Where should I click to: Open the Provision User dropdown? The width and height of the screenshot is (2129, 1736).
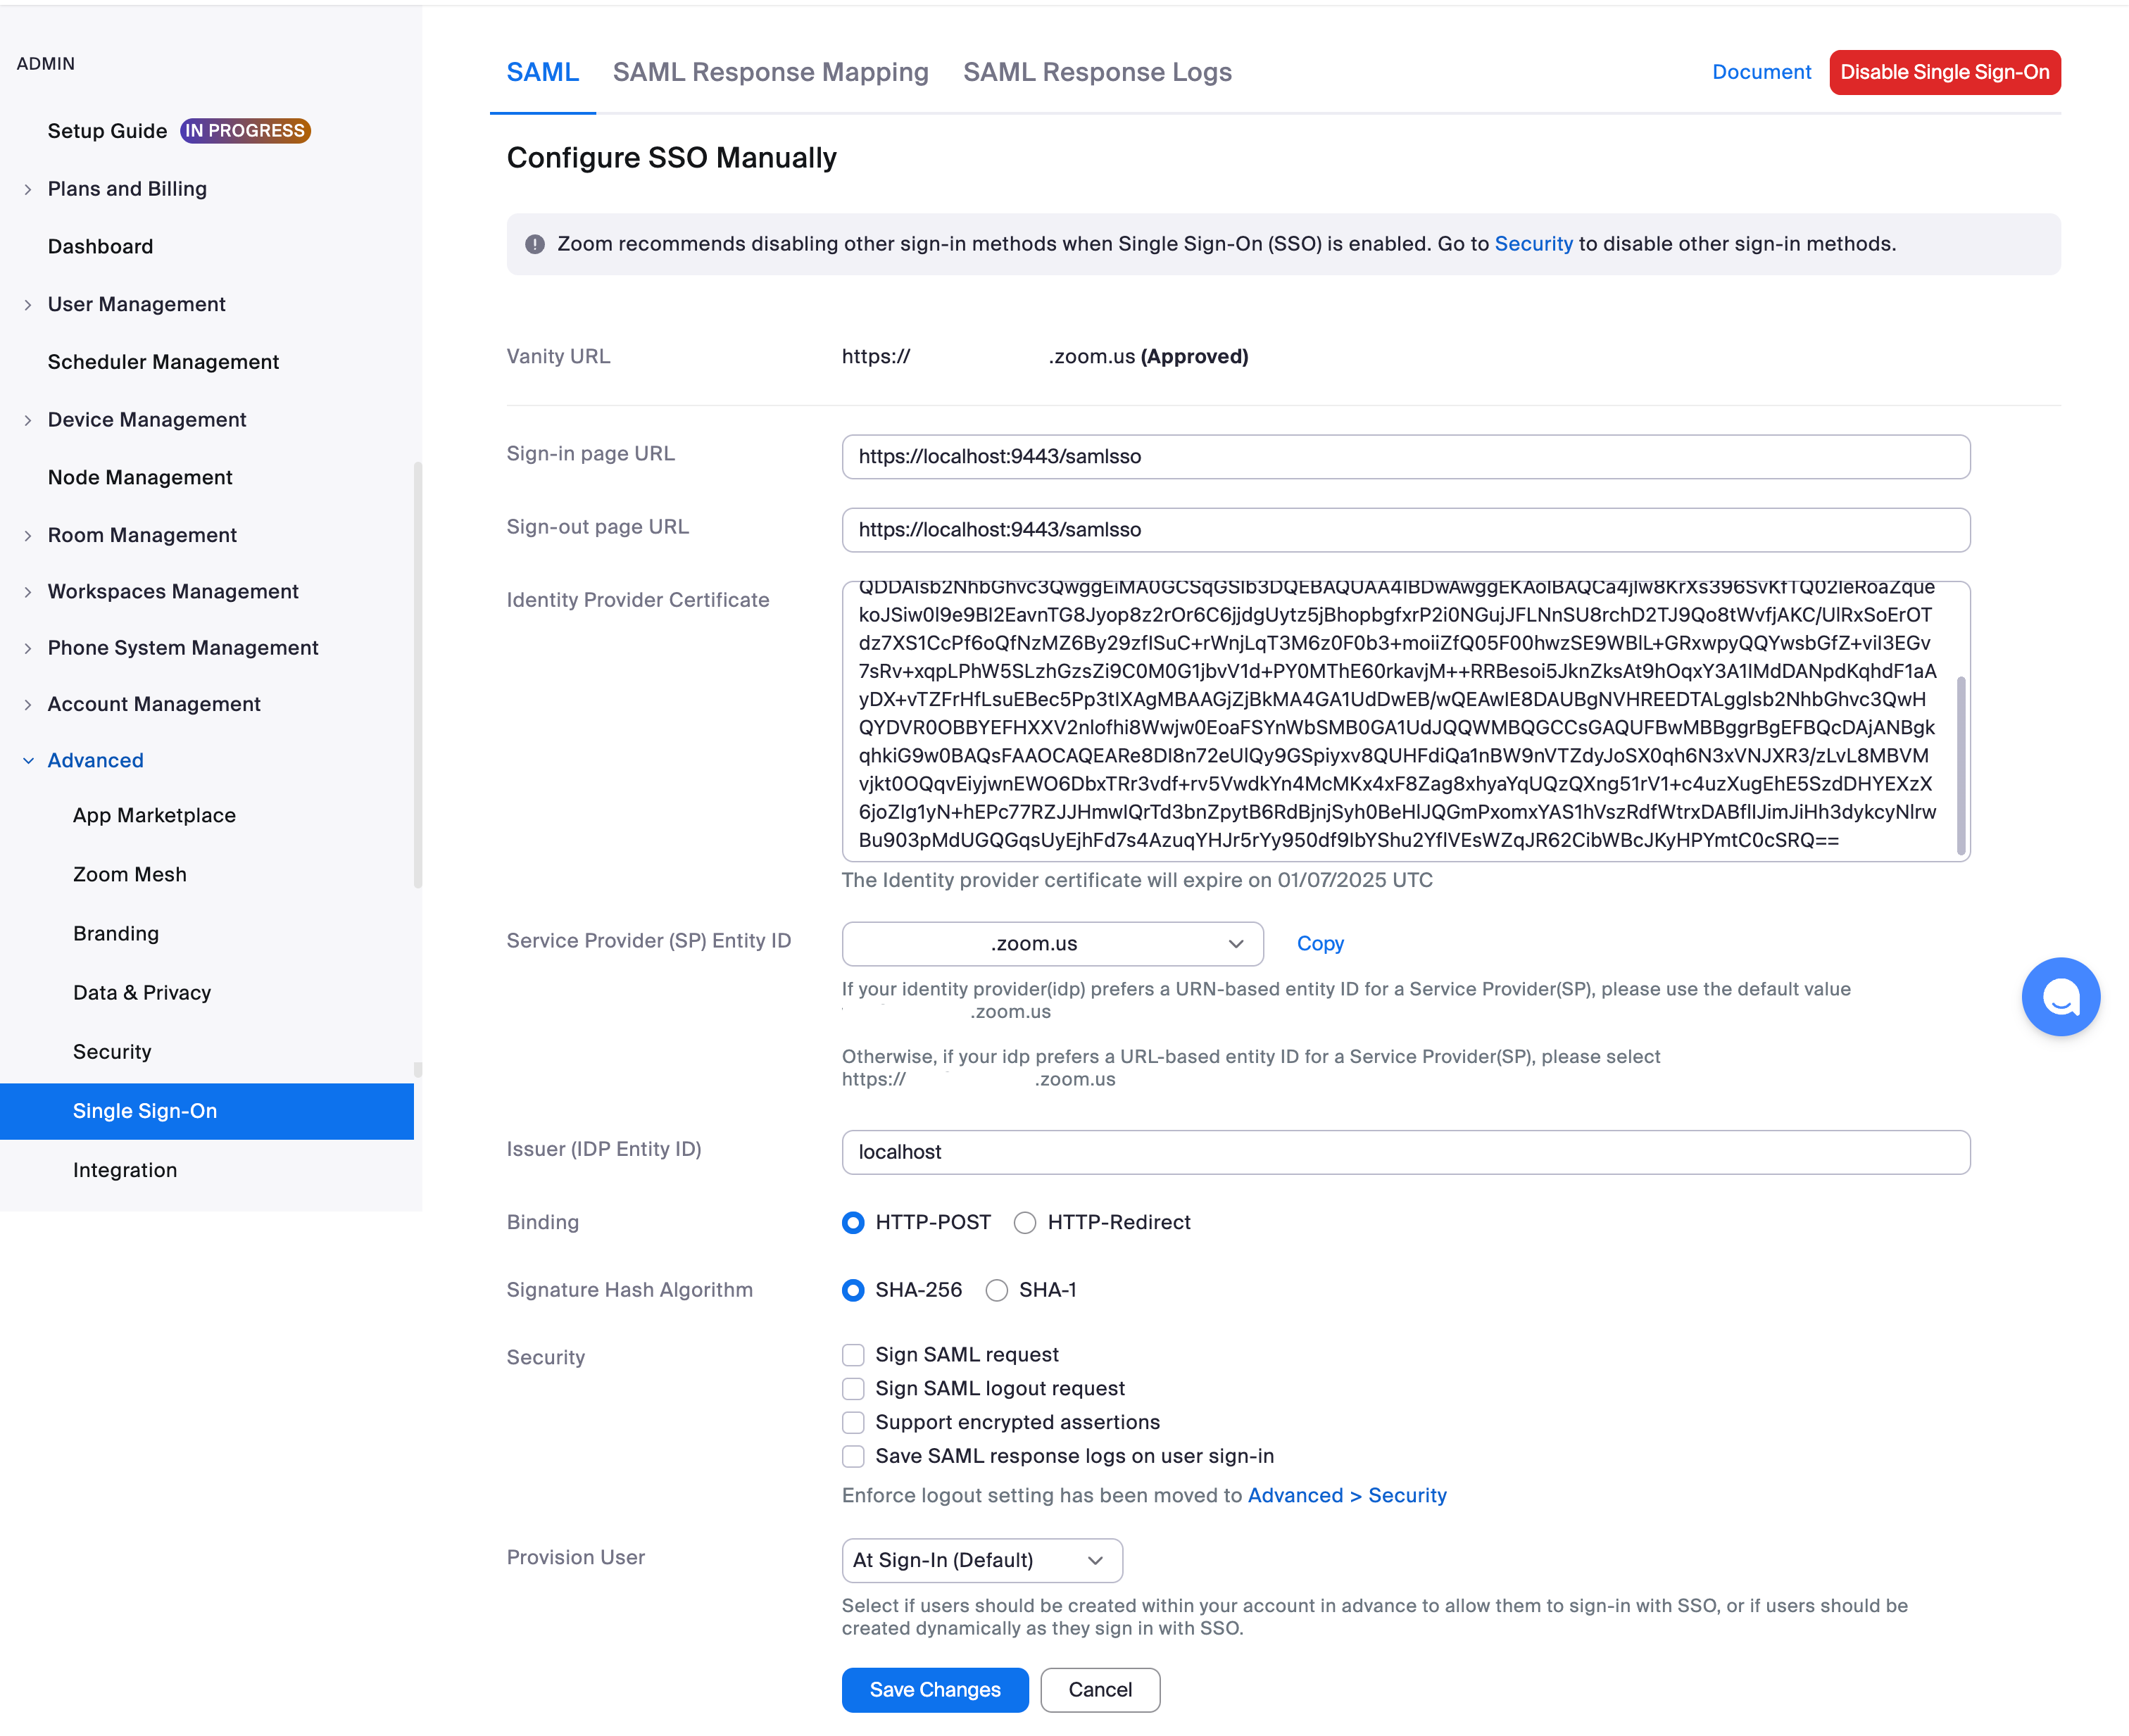[982, 1561]
